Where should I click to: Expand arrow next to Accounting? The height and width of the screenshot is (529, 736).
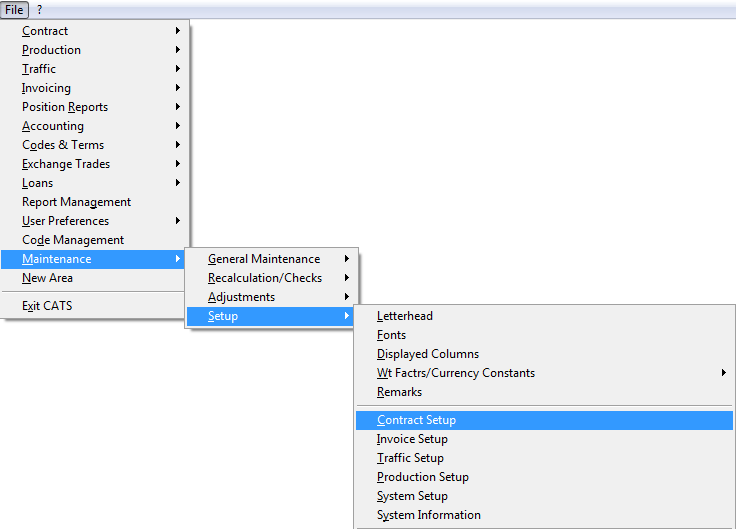[x=178, y=126]
